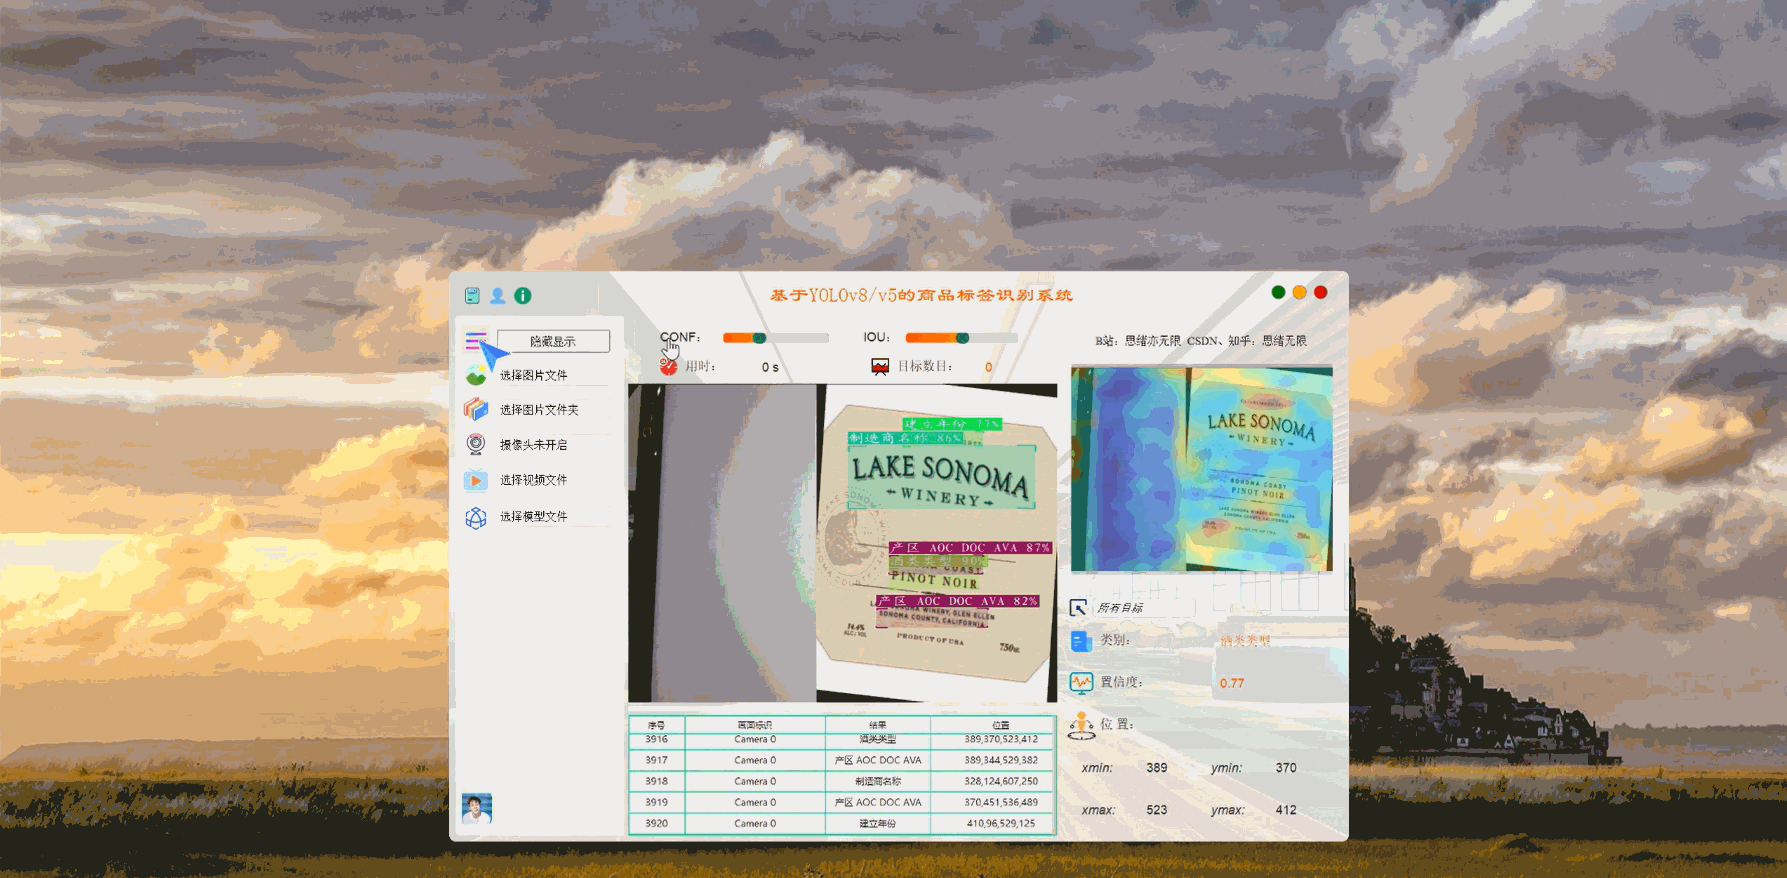This screenshot has width=1787, height=878.
Task: Select 选择图片文件夹 menu entry
Action: (539, 410)
